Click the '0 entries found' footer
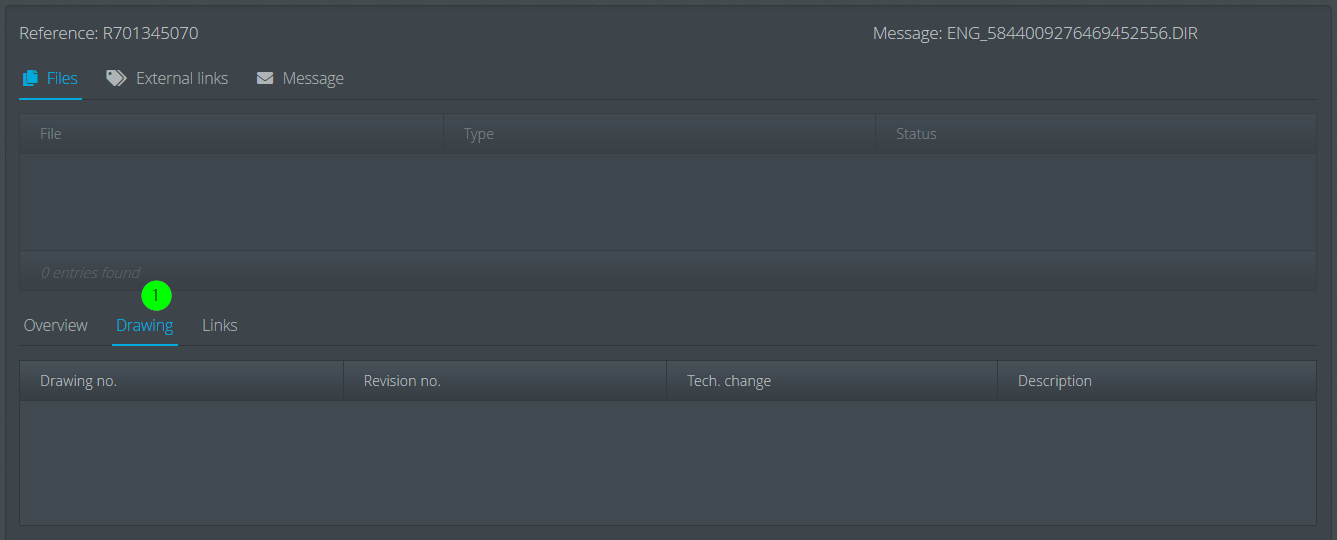Screen dimensions: 1337x540 pos(90,272)
